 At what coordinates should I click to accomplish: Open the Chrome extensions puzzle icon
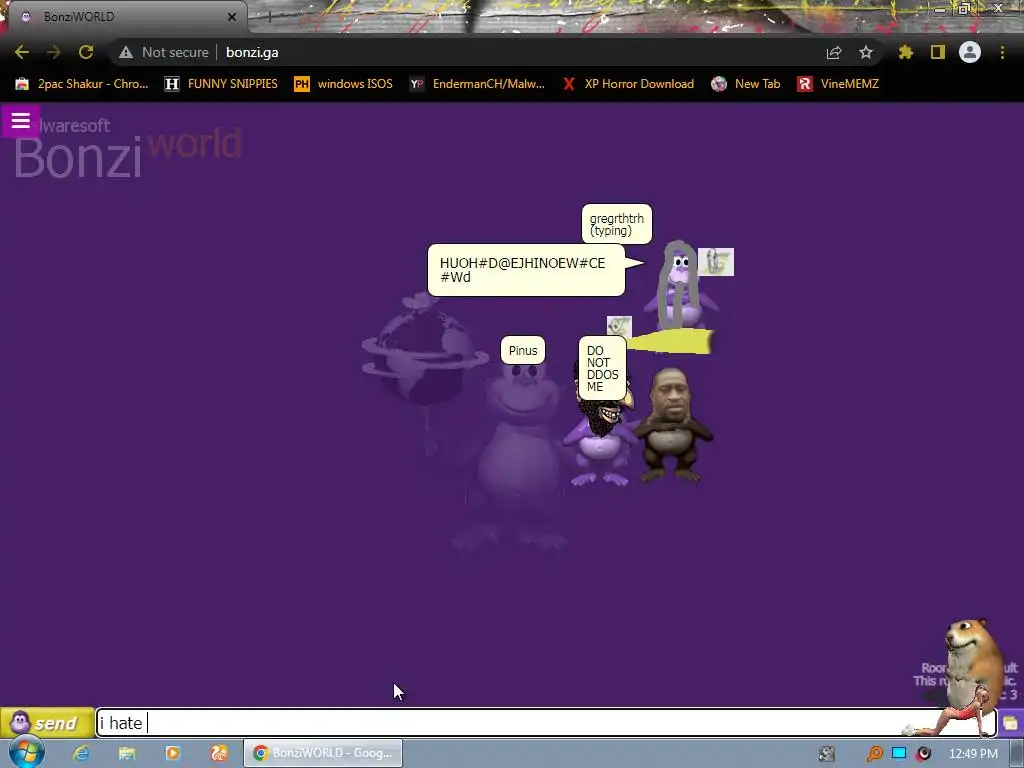[906, 52]
